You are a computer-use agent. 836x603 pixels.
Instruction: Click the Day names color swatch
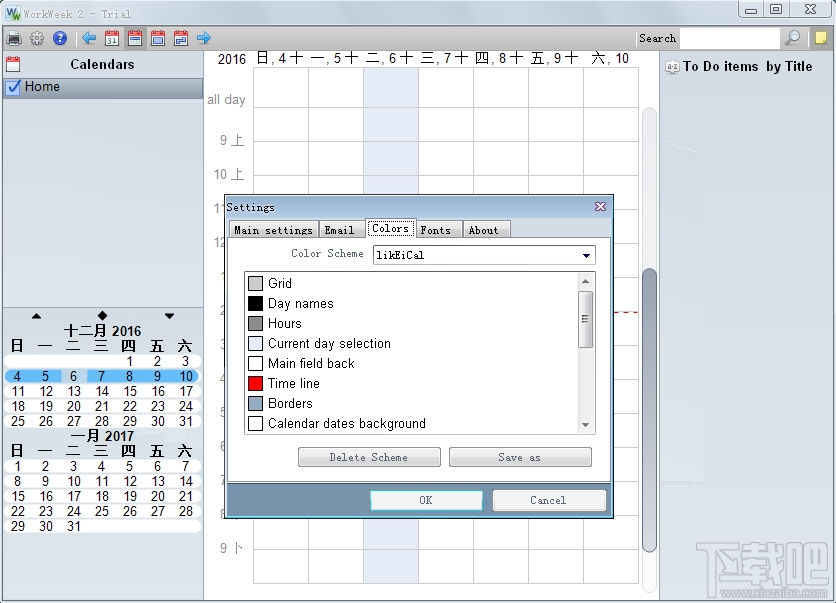[255, 303]
